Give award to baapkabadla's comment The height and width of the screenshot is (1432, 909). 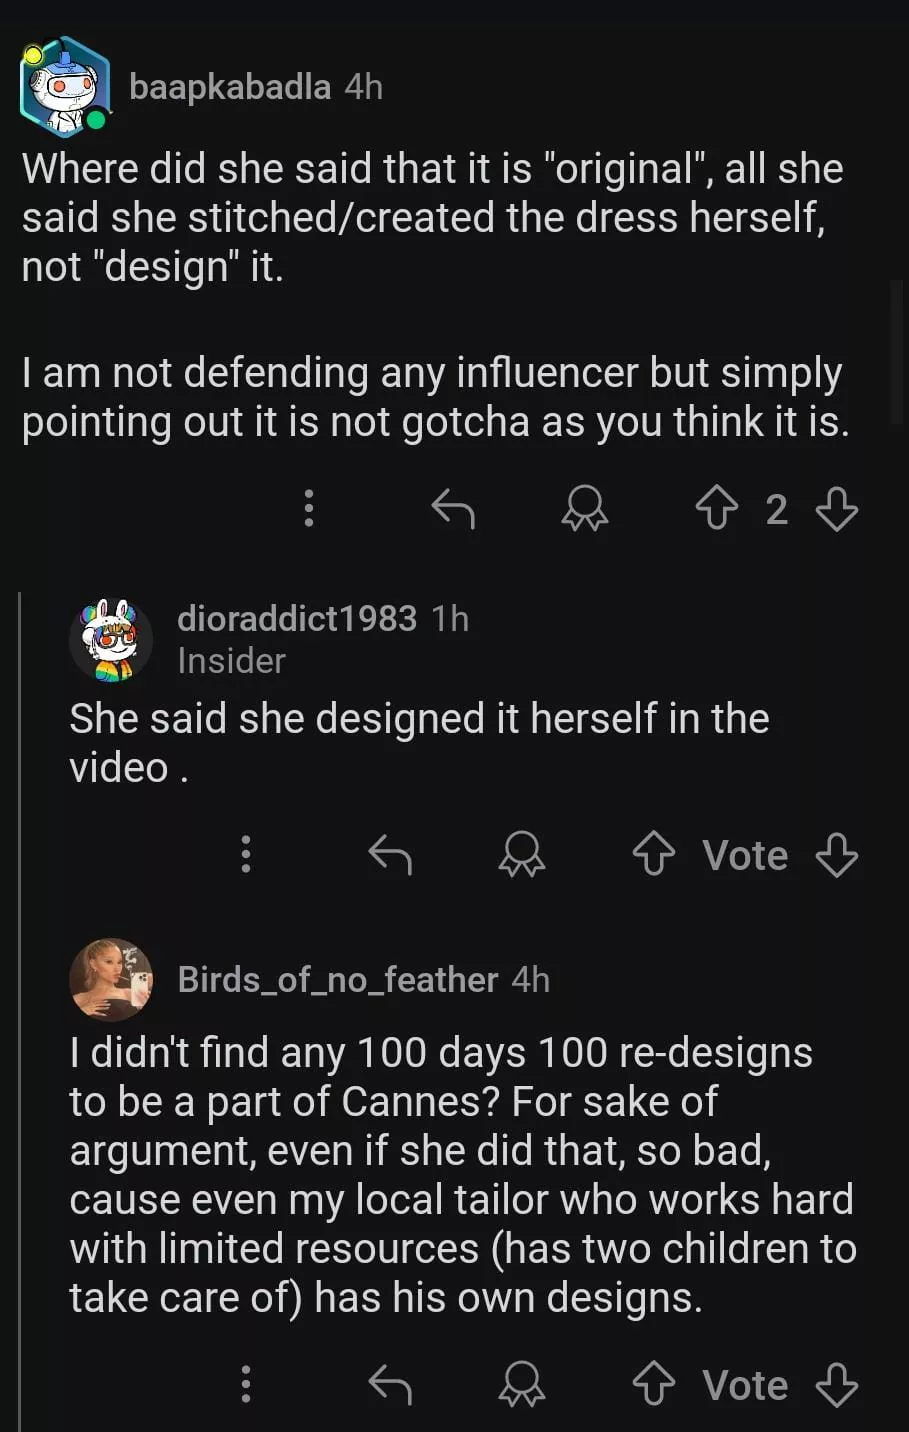584,509
